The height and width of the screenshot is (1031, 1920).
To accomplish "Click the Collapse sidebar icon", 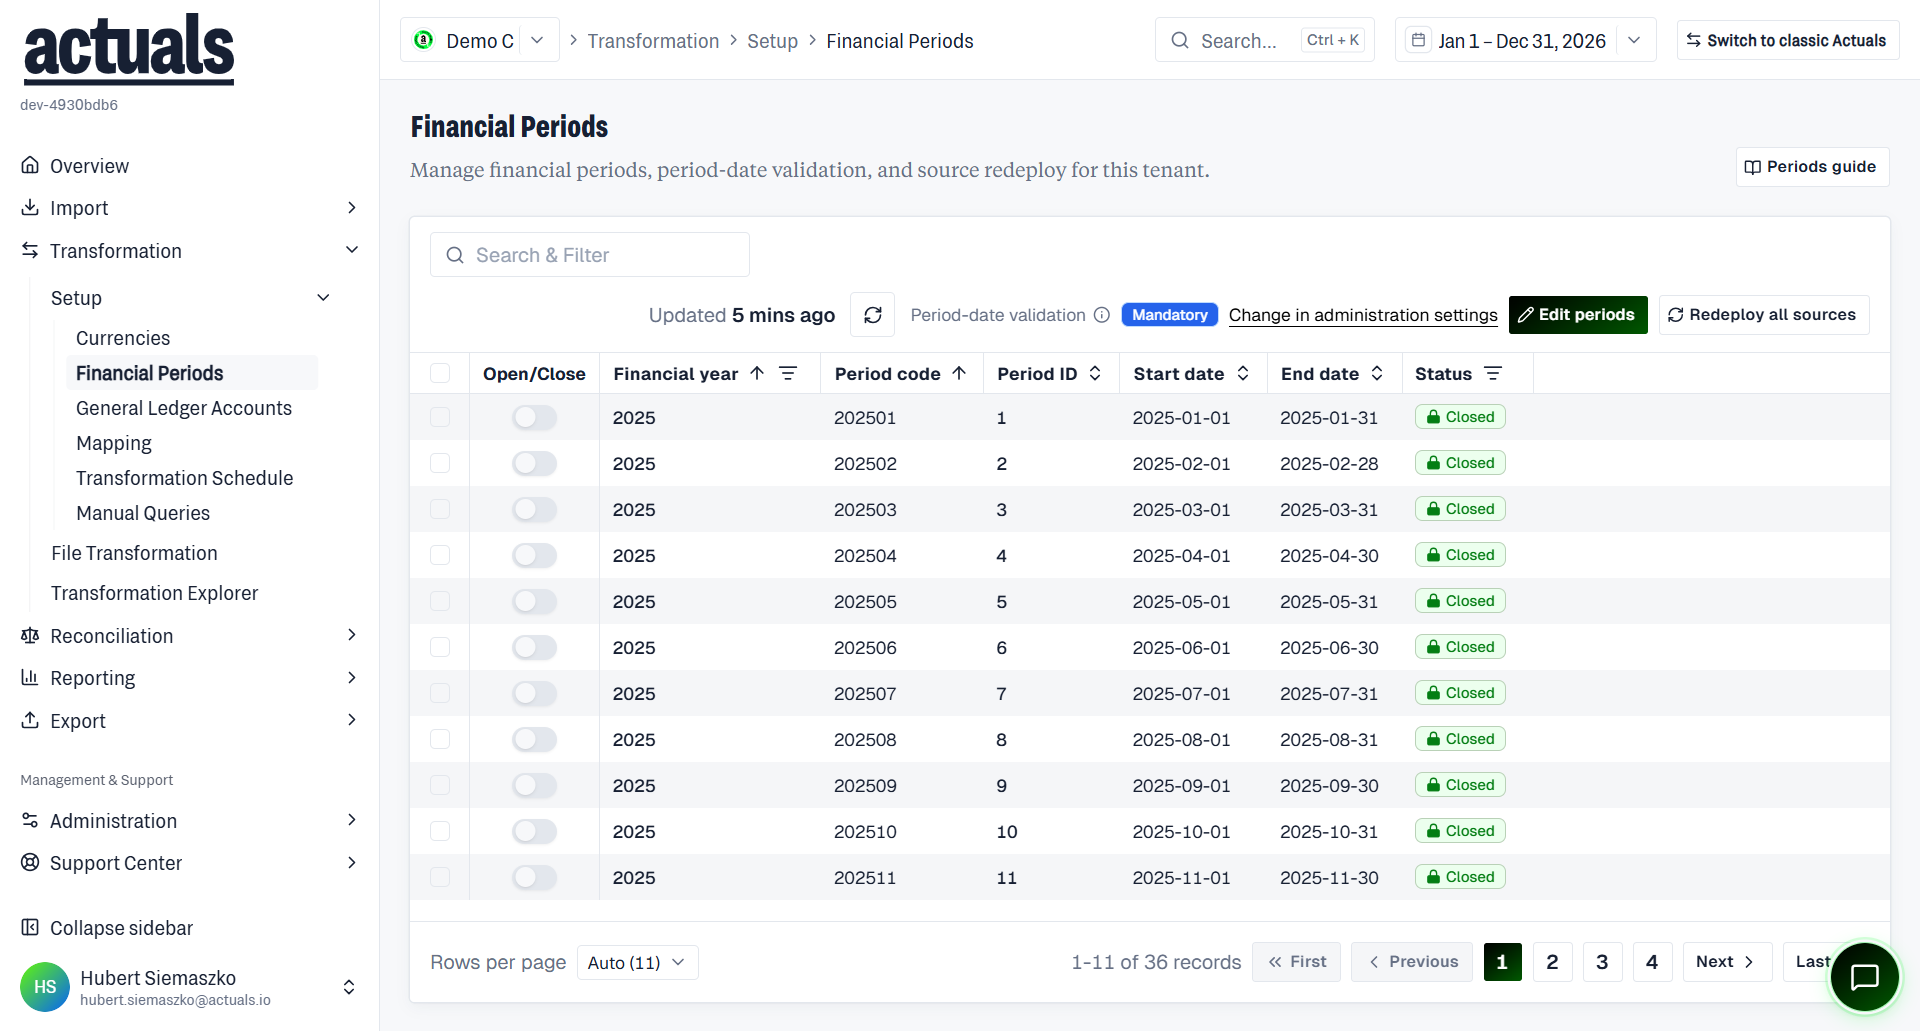I will tap(30, 927).
